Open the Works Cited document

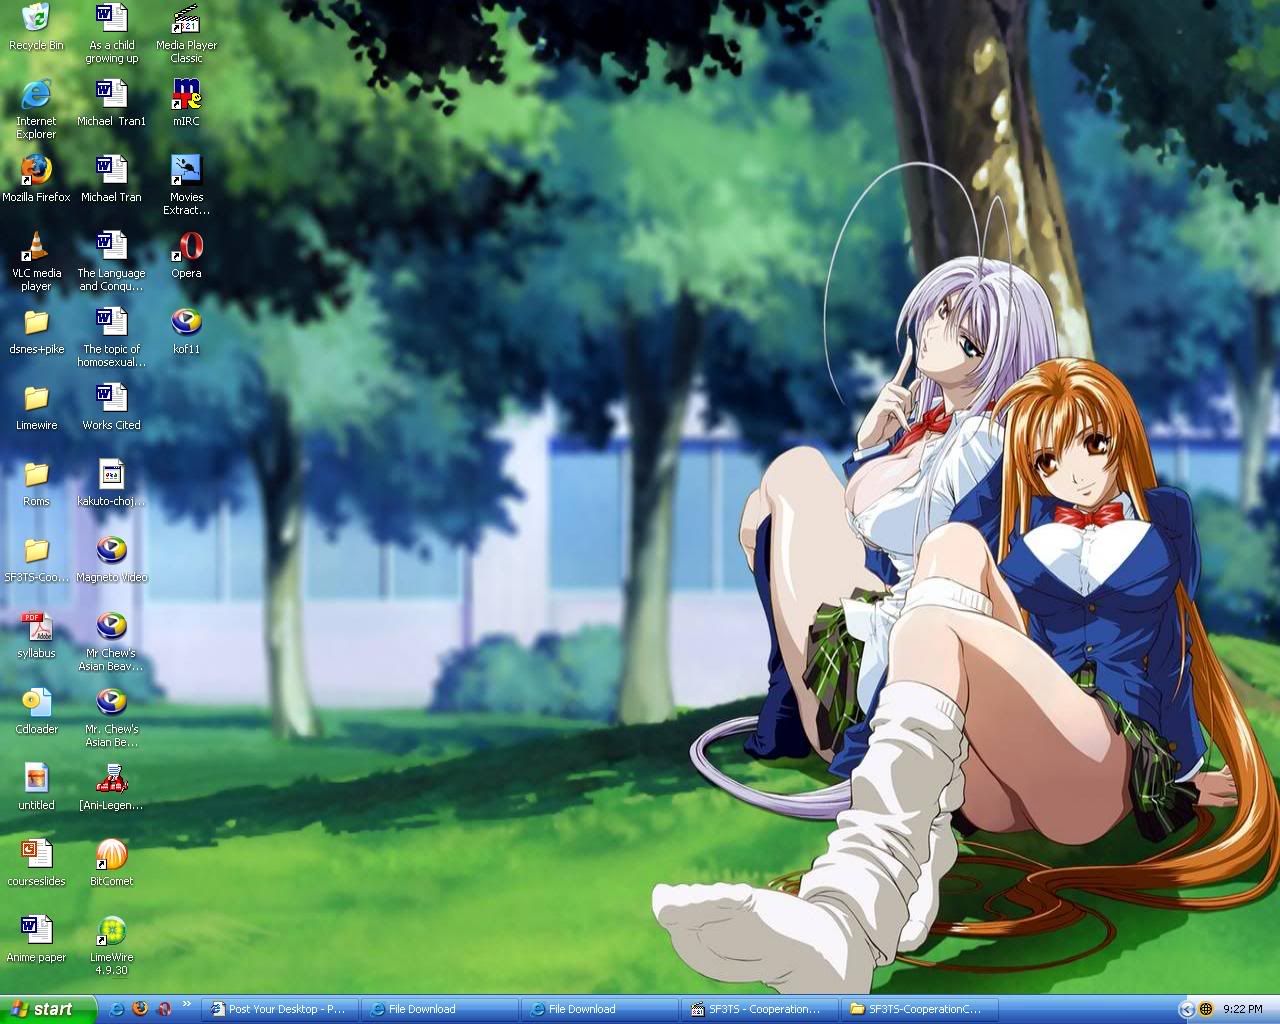tap(111, 407)
